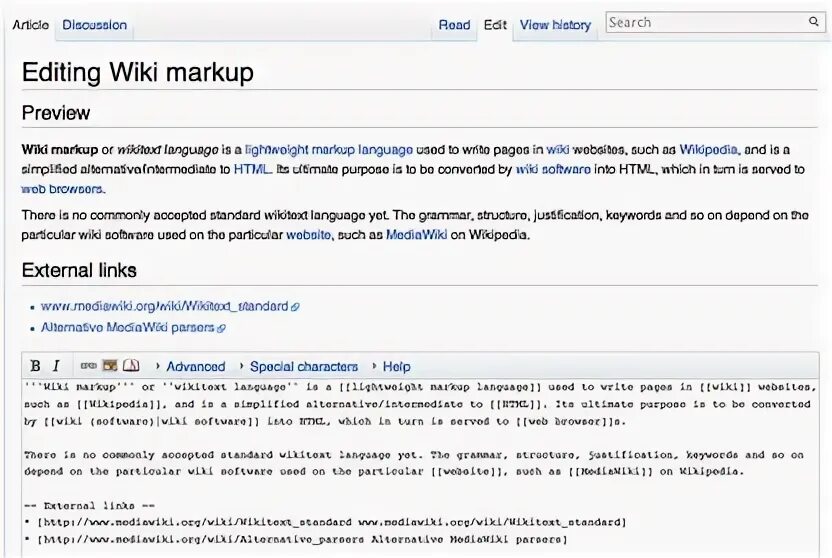Switch to the Read tab

click(454, 25)
